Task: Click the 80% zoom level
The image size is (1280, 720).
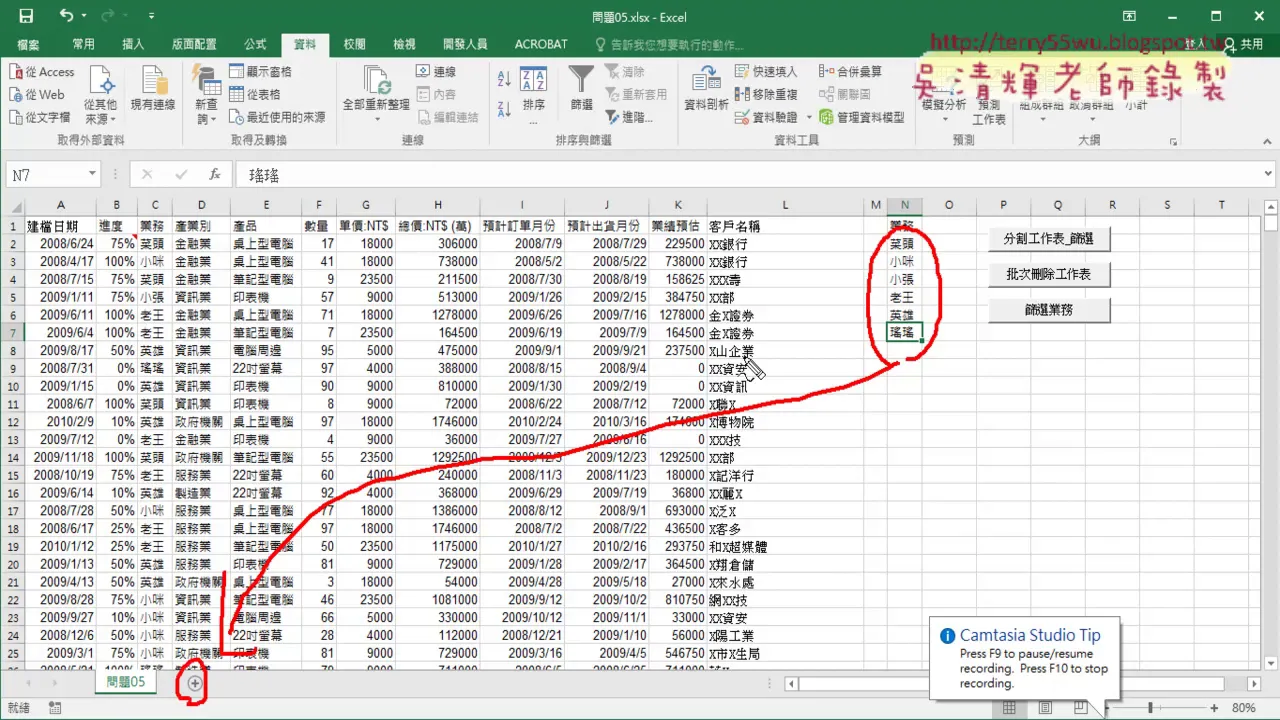Action: pos(1243,708)
